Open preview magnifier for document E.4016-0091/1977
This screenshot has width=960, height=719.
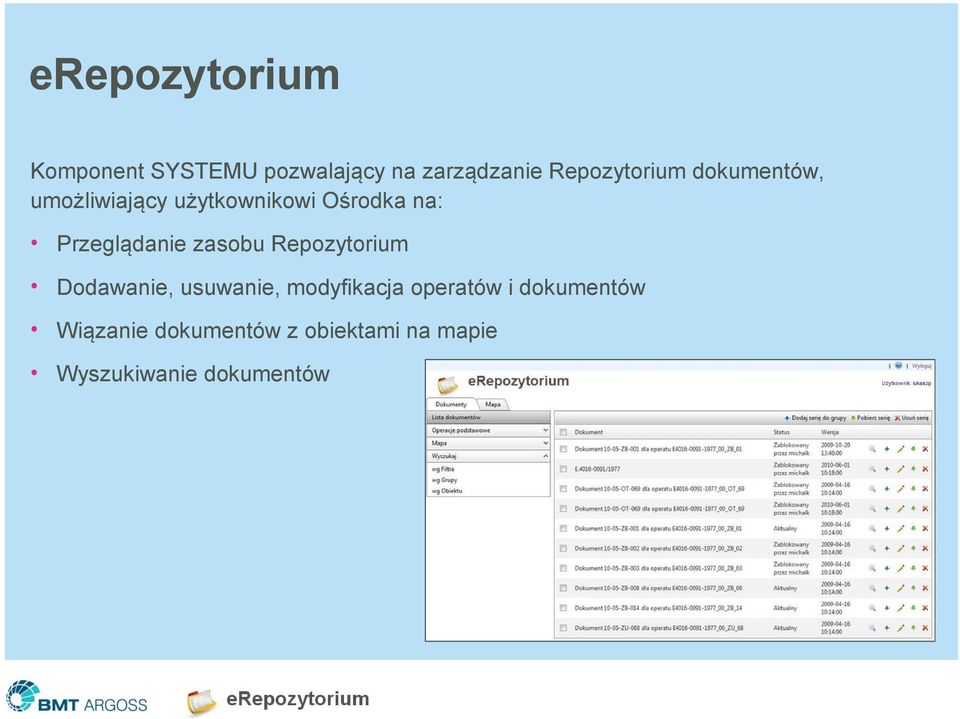click(x=872, y=469)
